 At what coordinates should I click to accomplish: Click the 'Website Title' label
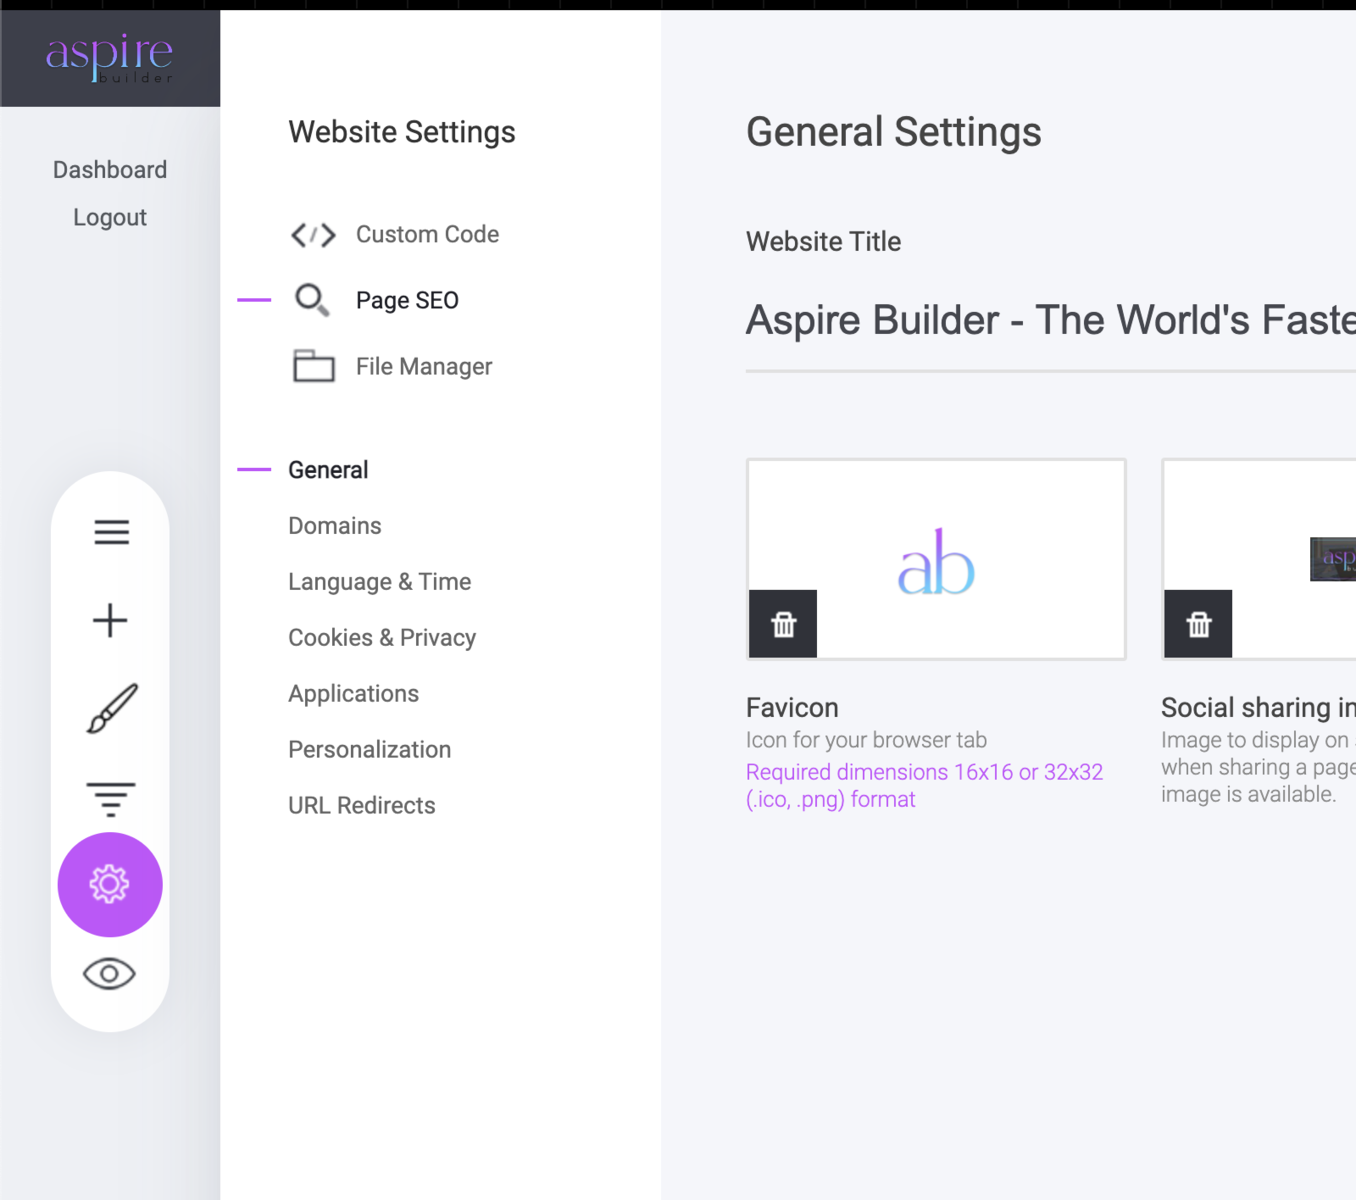pos(823,242)
